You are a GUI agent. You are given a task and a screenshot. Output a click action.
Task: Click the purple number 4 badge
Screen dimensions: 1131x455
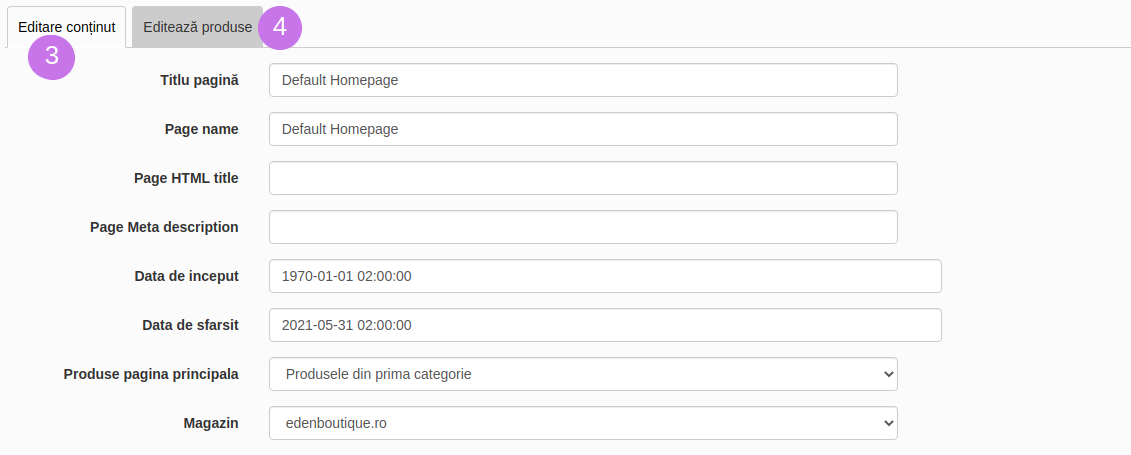tap(280, 27)
